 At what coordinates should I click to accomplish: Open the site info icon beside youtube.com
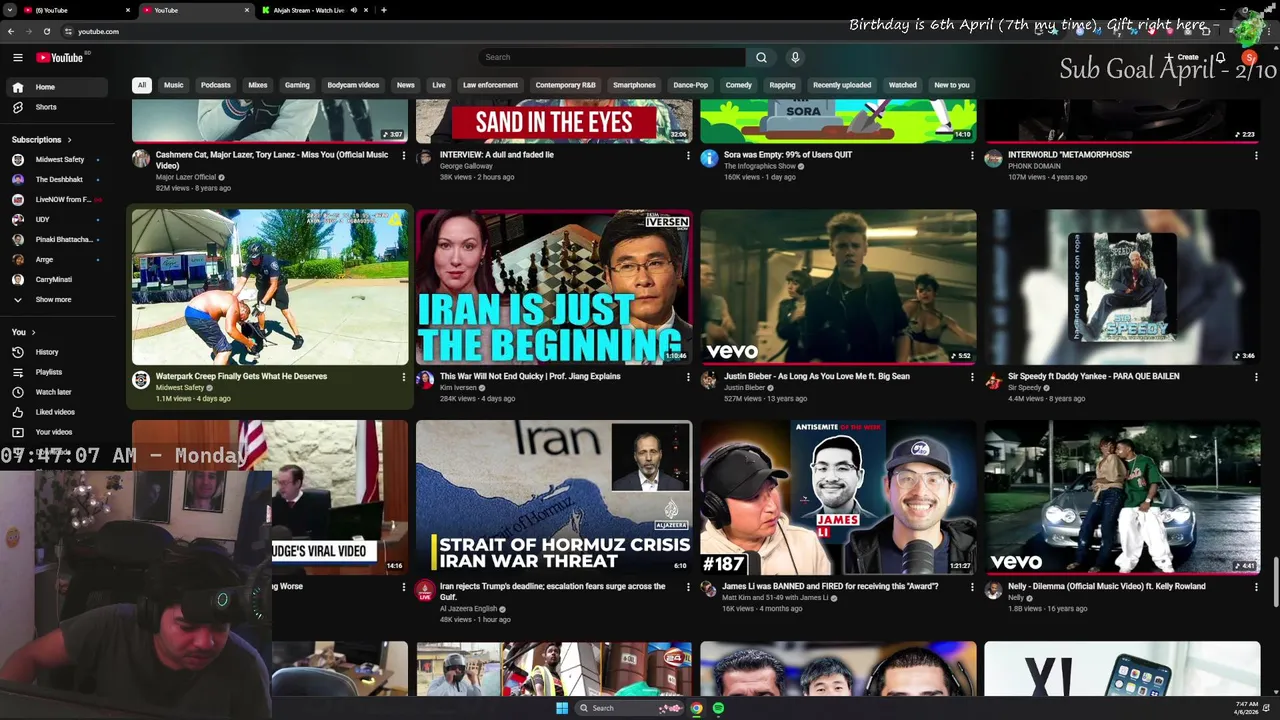(68, 31)
